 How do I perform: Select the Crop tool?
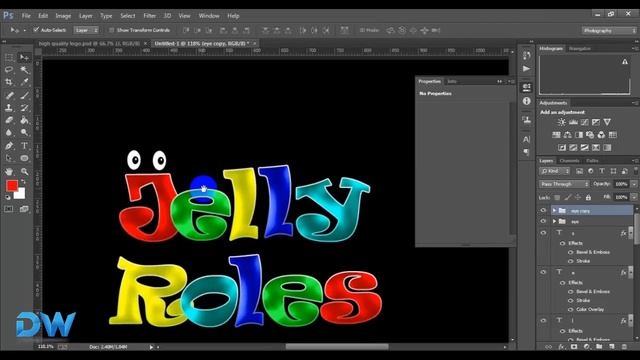9,82
